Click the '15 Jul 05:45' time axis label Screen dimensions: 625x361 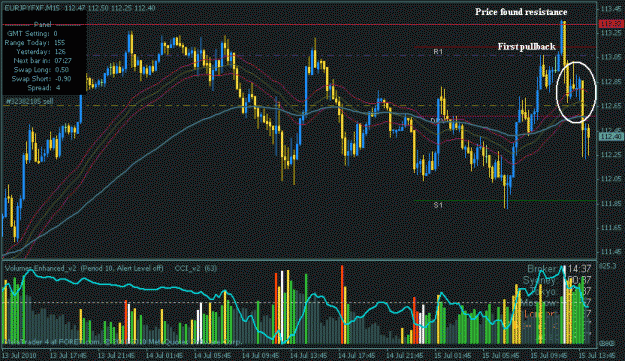coord(501,355)
